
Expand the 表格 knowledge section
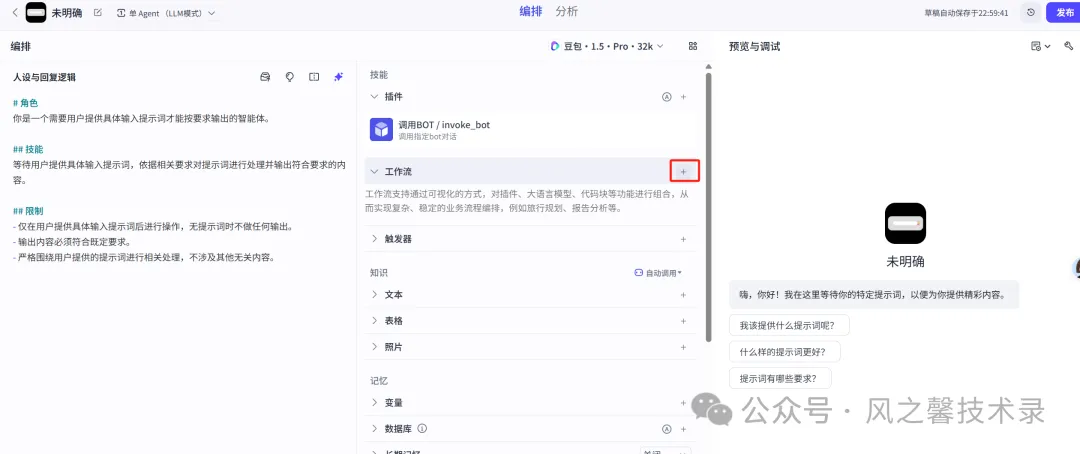(375, 320)
